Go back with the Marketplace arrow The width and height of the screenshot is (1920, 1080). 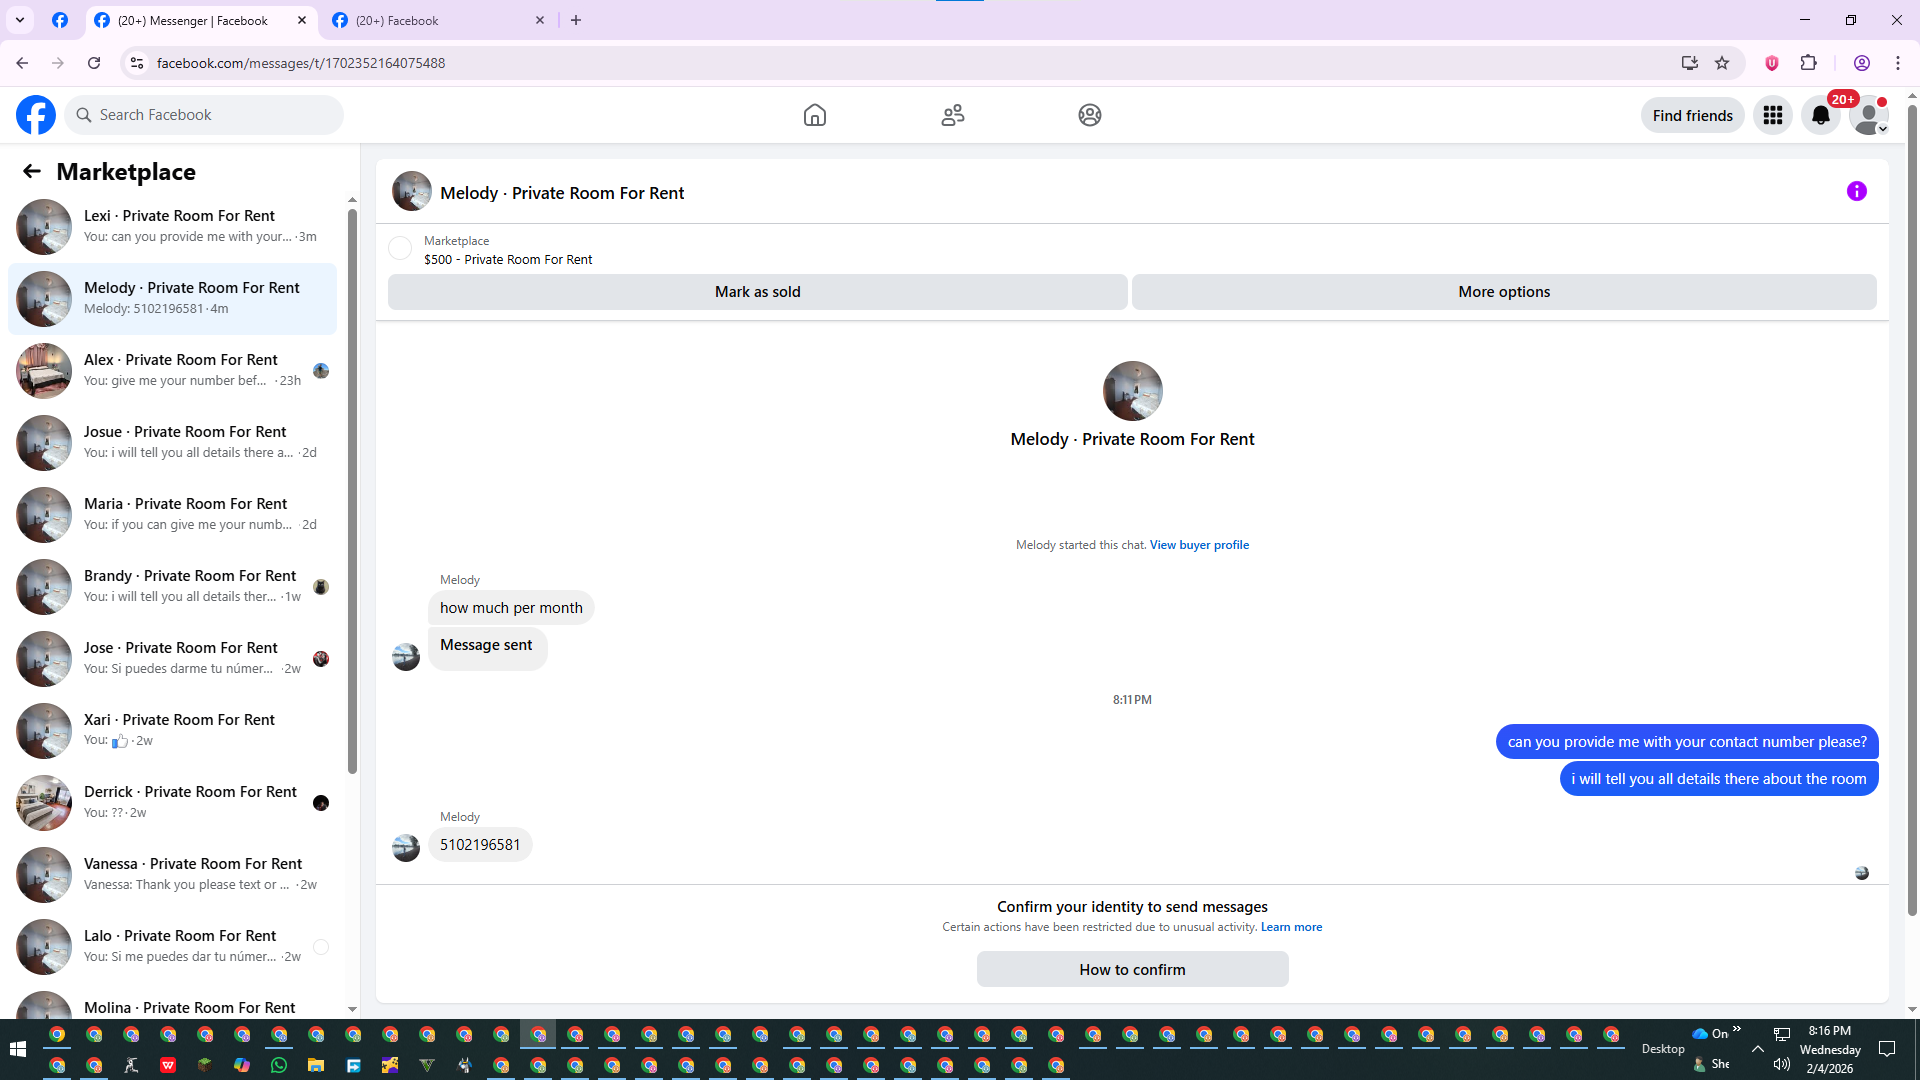31,172
